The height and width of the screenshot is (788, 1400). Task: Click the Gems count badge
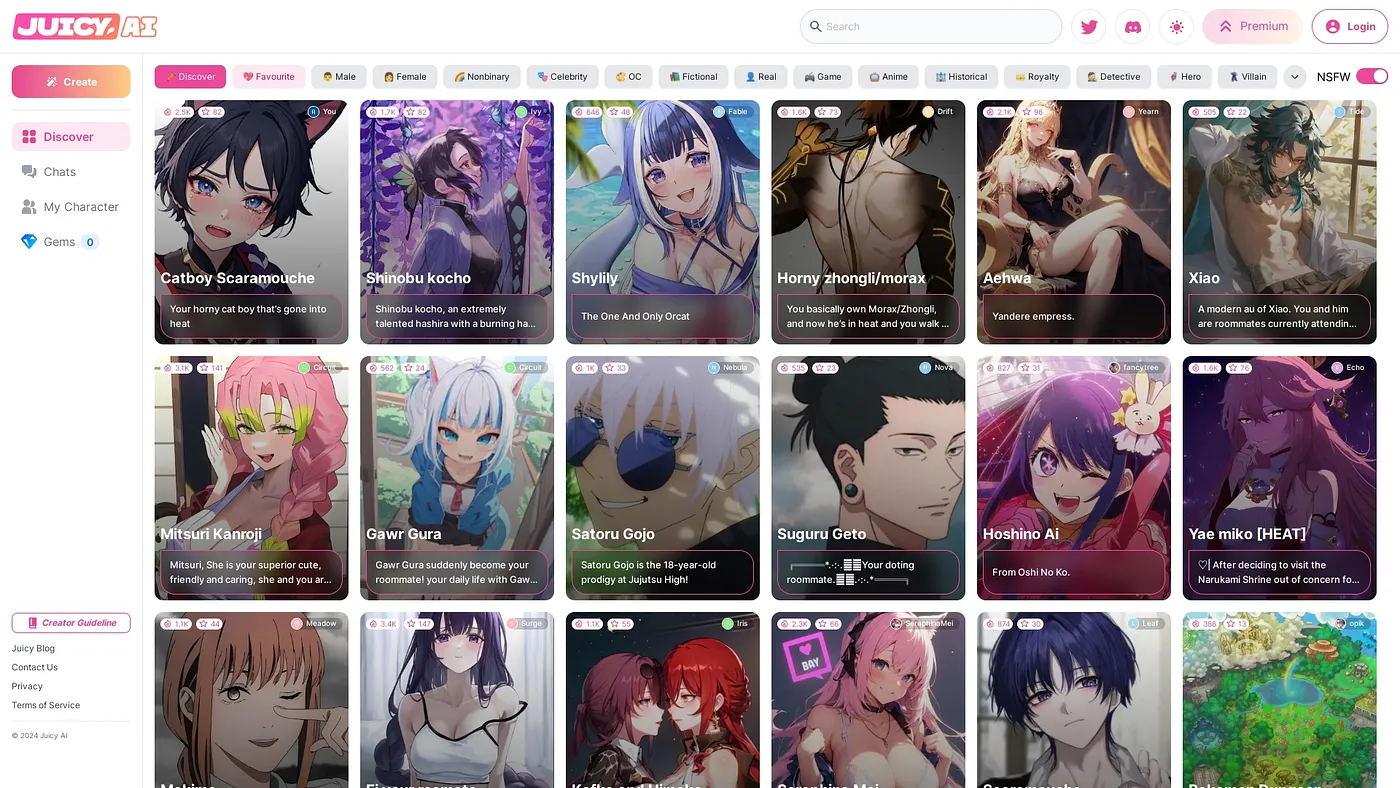tap(90, 242)
